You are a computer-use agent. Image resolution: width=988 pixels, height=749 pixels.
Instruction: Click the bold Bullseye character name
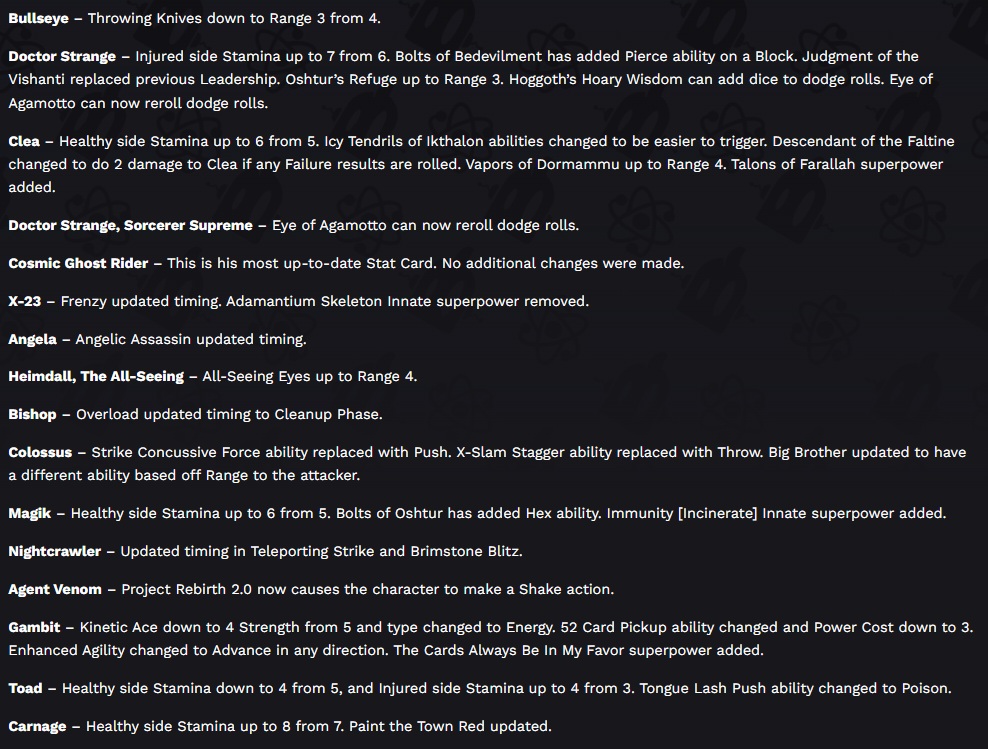pos(38,18)
